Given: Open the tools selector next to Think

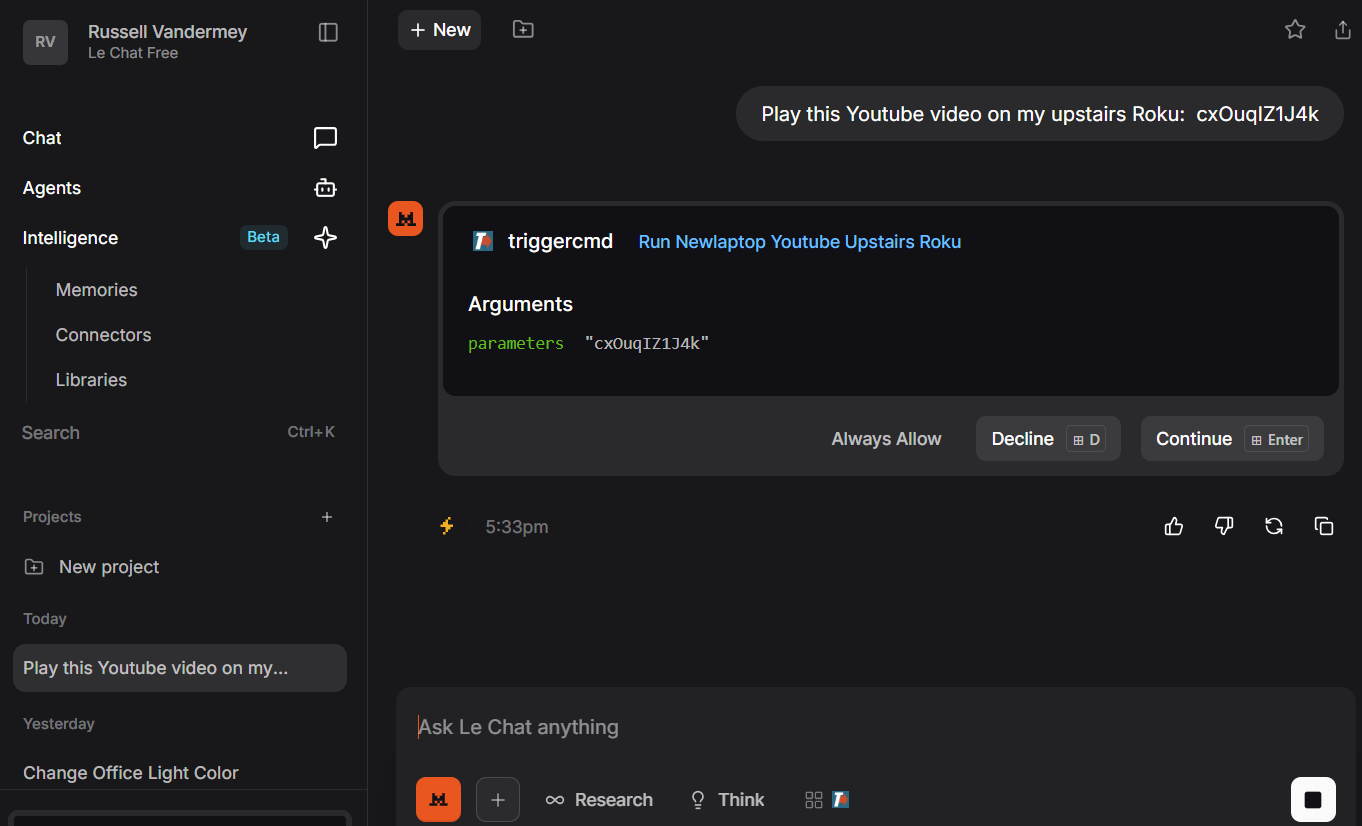Looking at the screenshot, I should [x=827, y=800].
